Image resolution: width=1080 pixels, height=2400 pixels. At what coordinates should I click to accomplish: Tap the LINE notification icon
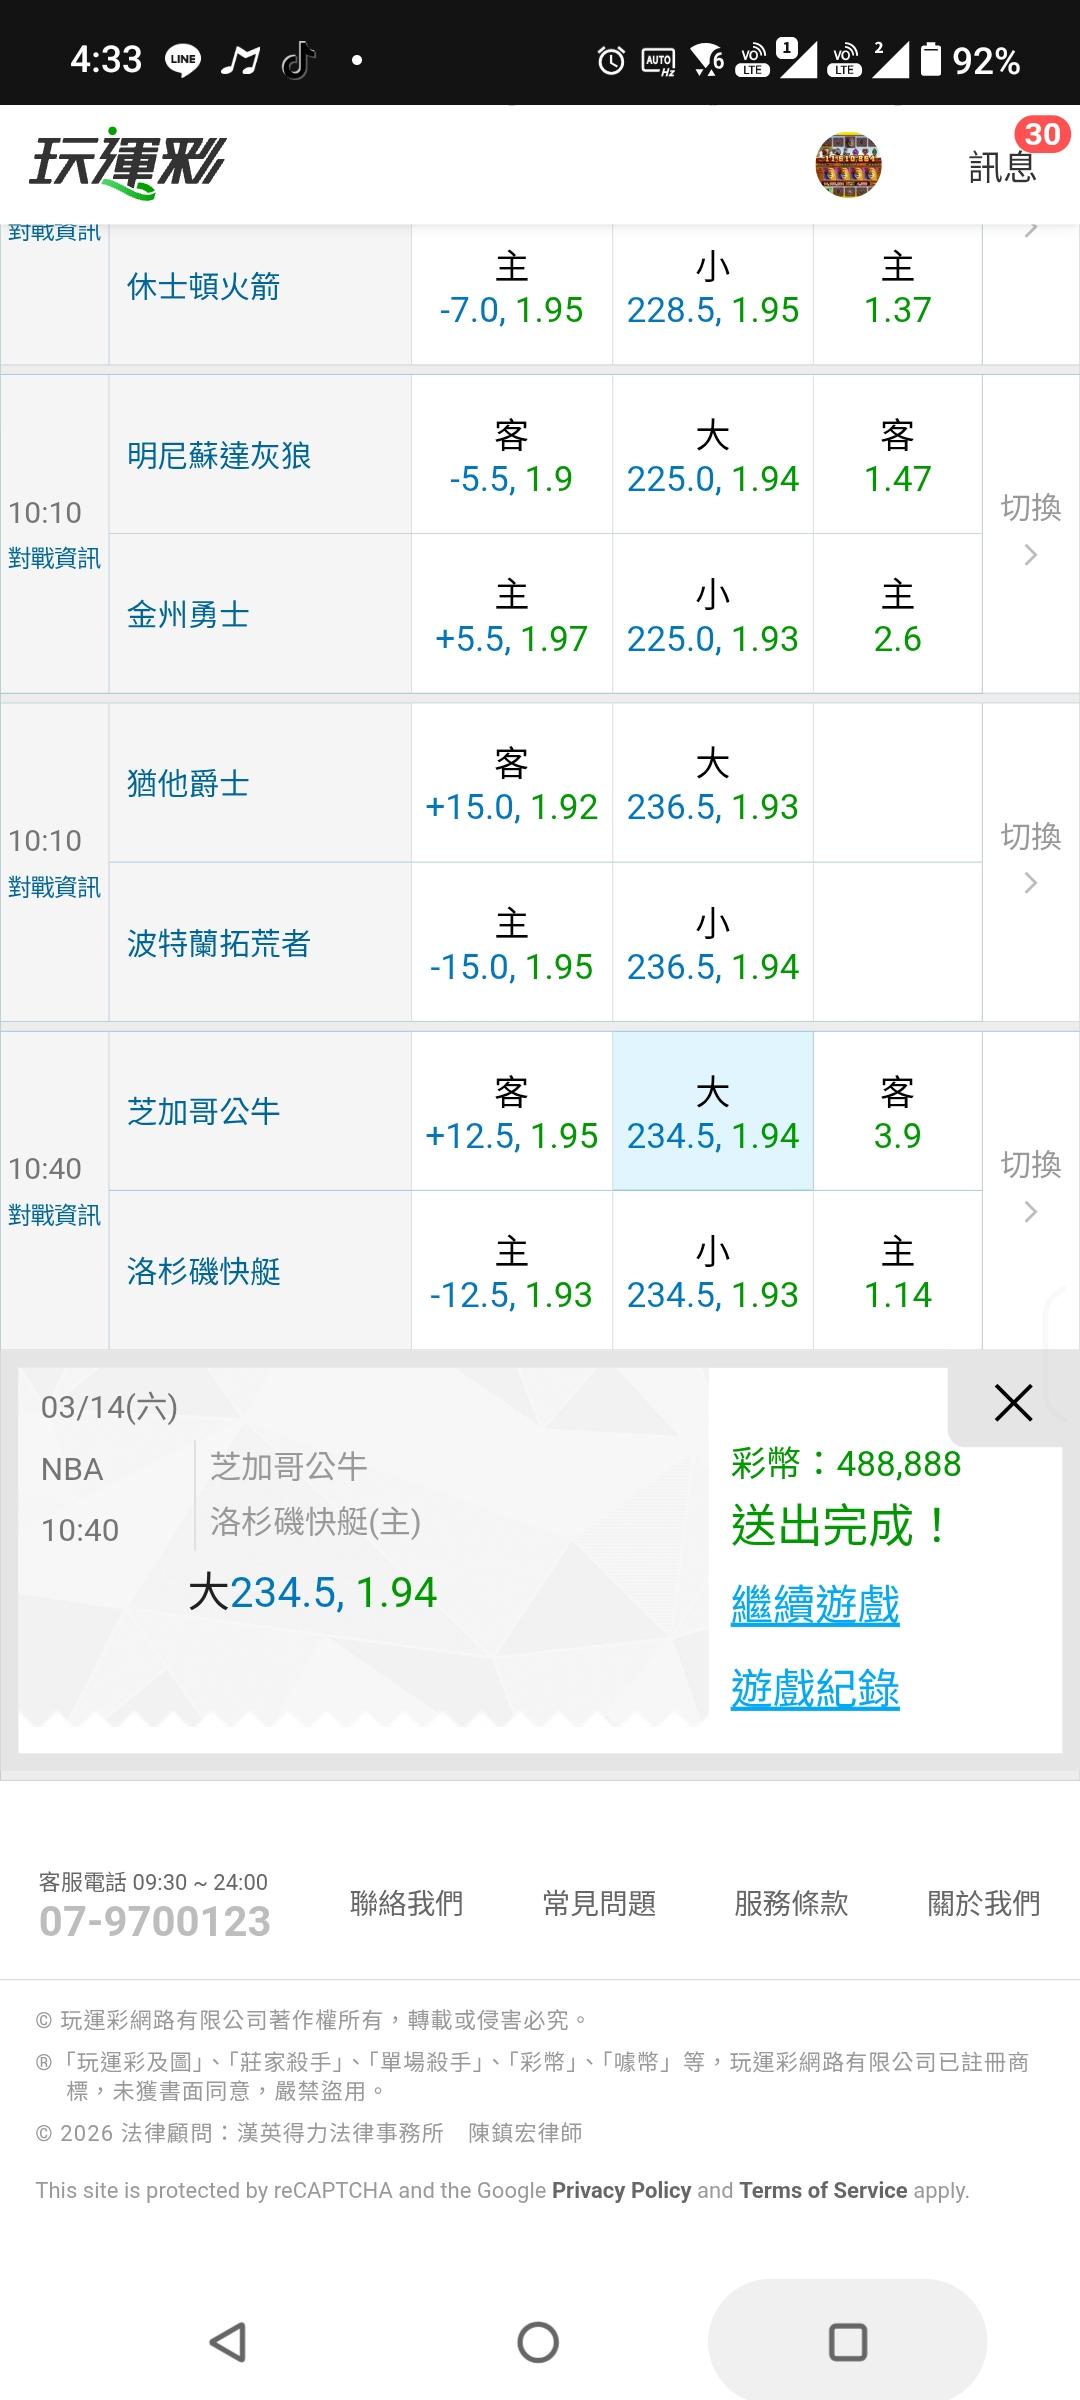[183, 61]
